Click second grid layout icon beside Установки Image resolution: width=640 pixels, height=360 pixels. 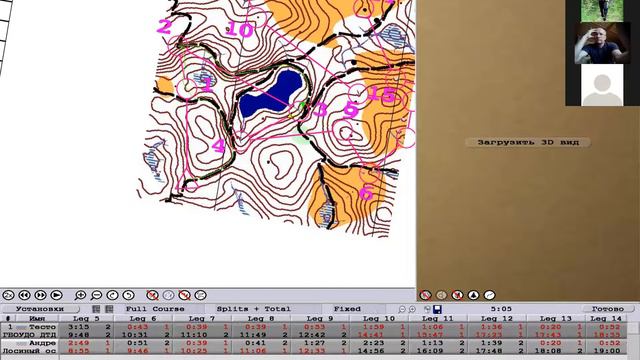tap(109, 309)
